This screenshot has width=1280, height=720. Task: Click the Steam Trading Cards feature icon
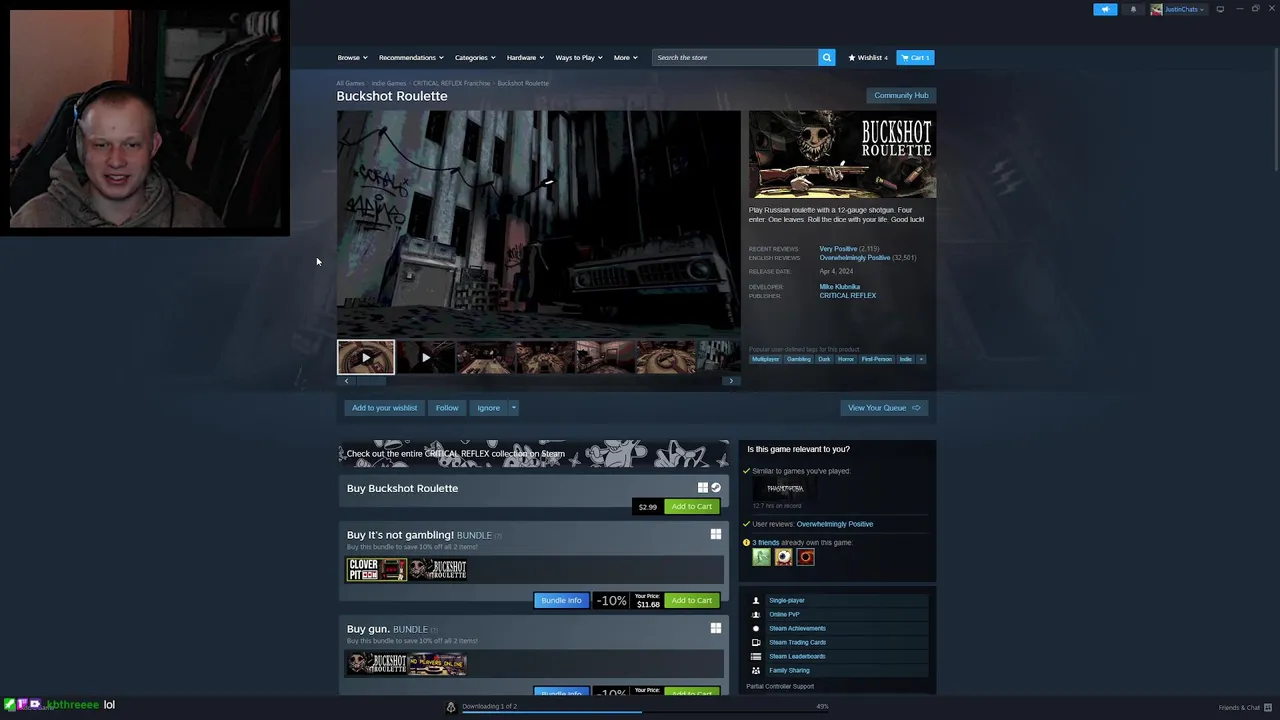[755, 642]
